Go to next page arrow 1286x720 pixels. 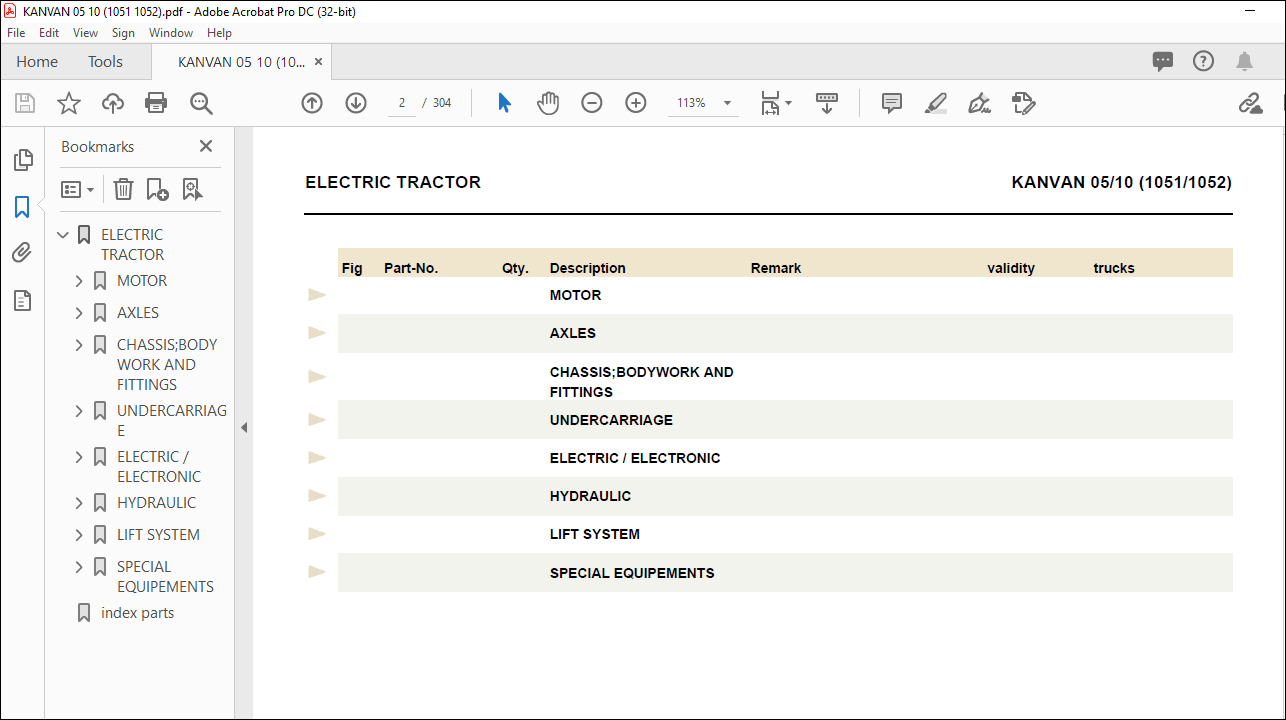pyautogui.click(x=356, y=103)
